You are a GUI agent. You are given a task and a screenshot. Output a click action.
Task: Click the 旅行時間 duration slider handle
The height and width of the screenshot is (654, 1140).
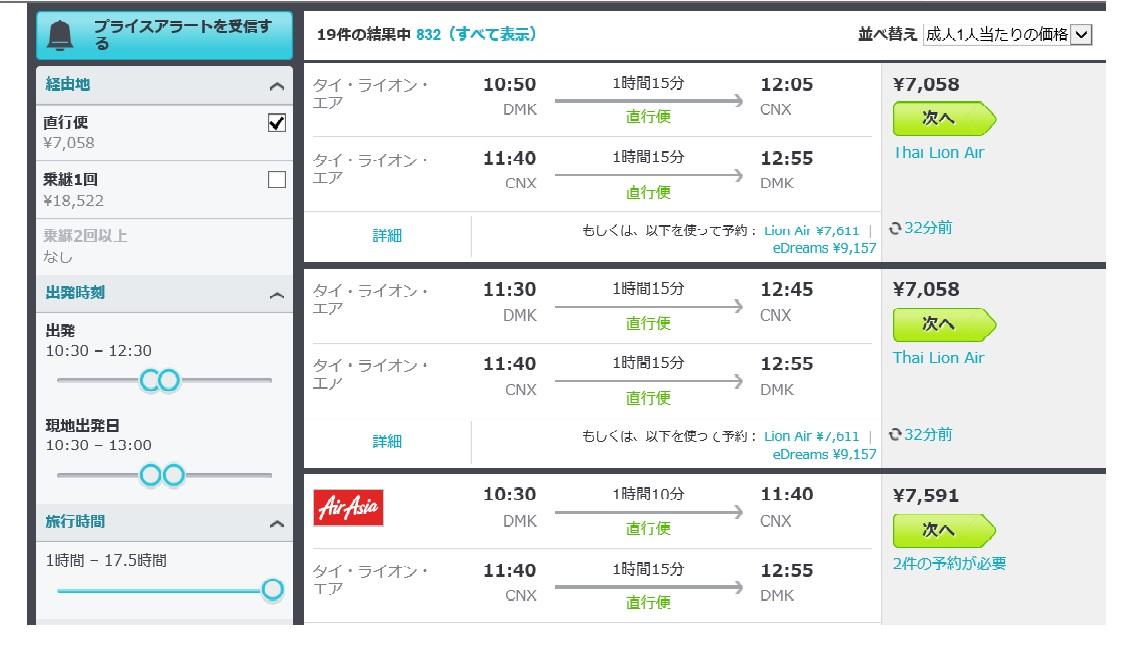pos(272,590)
